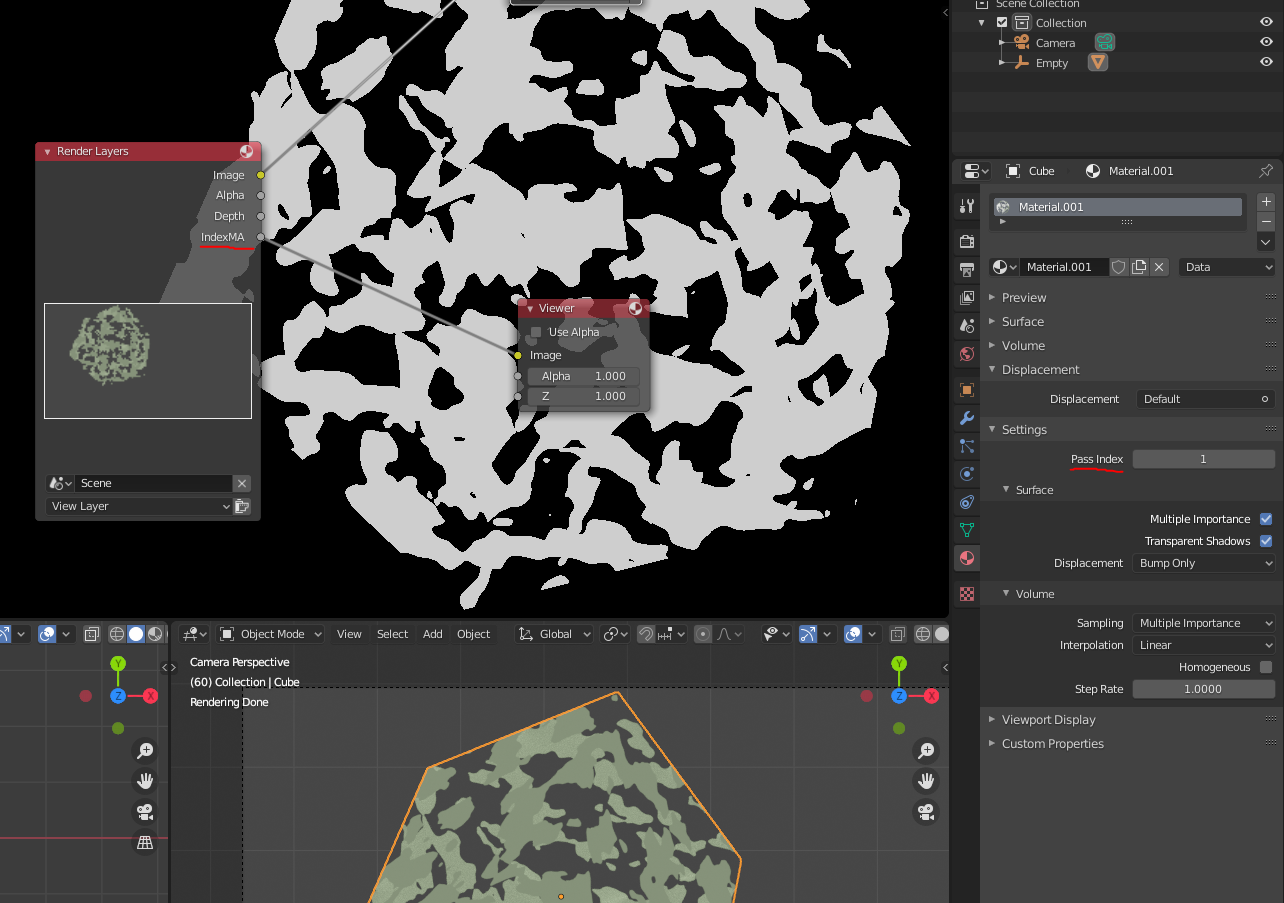Enable the Homogeneous volume checkbox
Viewport: 1284px width, 903px height.
[1266, 667]
